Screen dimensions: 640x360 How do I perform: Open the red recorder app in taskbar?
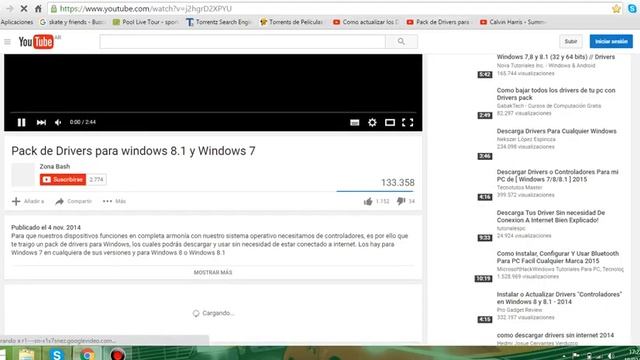tap(117, 354)
